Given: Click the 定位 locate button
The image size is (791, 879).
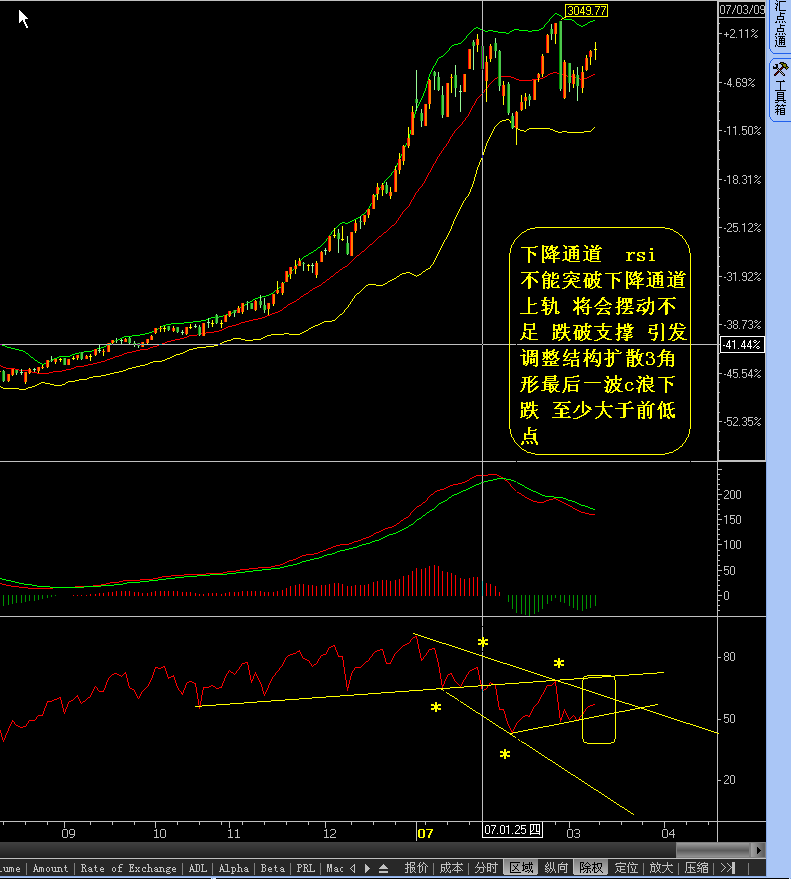Looking at the screenshot, I should tap(626, 868).
